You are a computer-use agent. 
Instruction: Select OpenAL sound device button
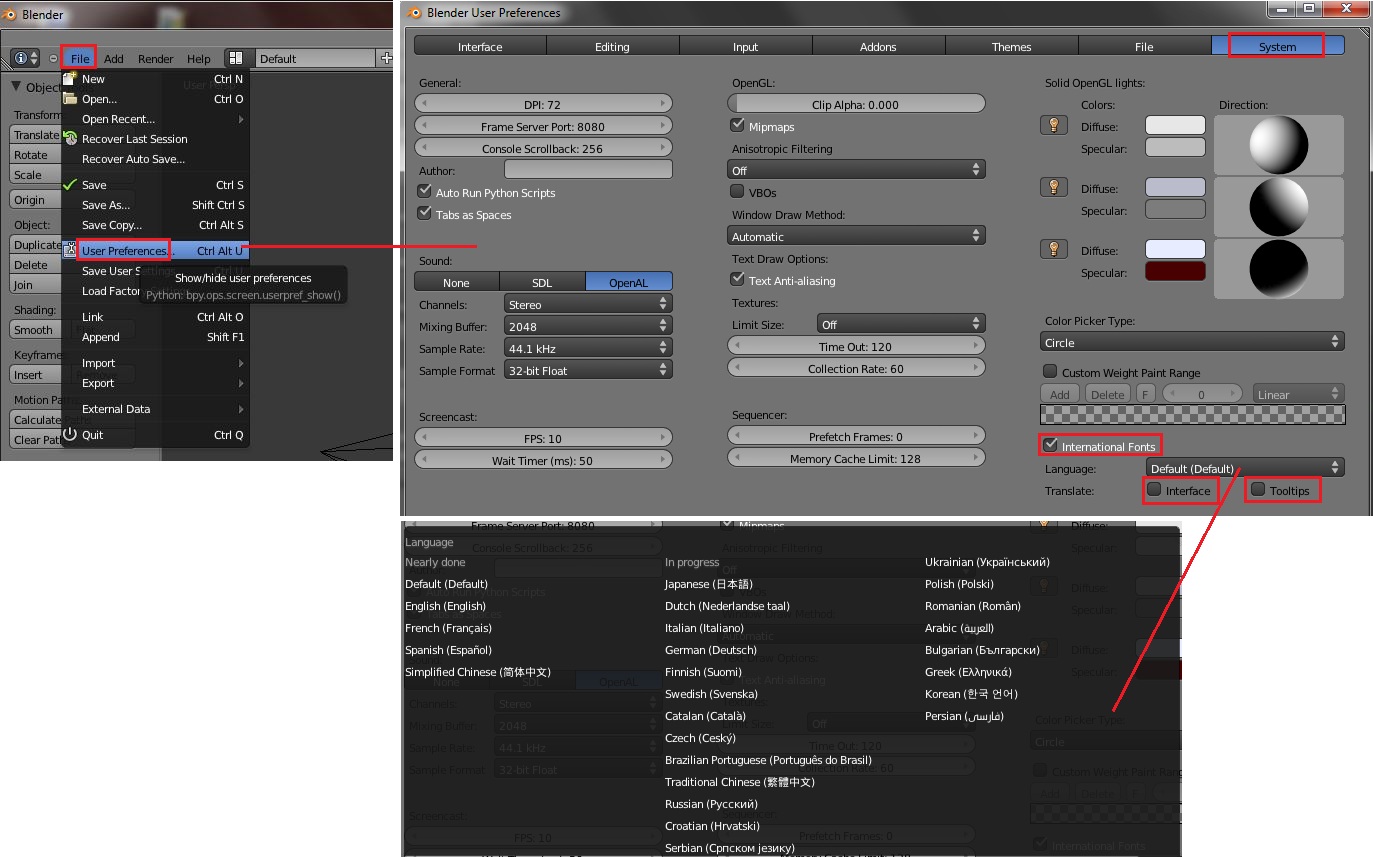point(629,282)
